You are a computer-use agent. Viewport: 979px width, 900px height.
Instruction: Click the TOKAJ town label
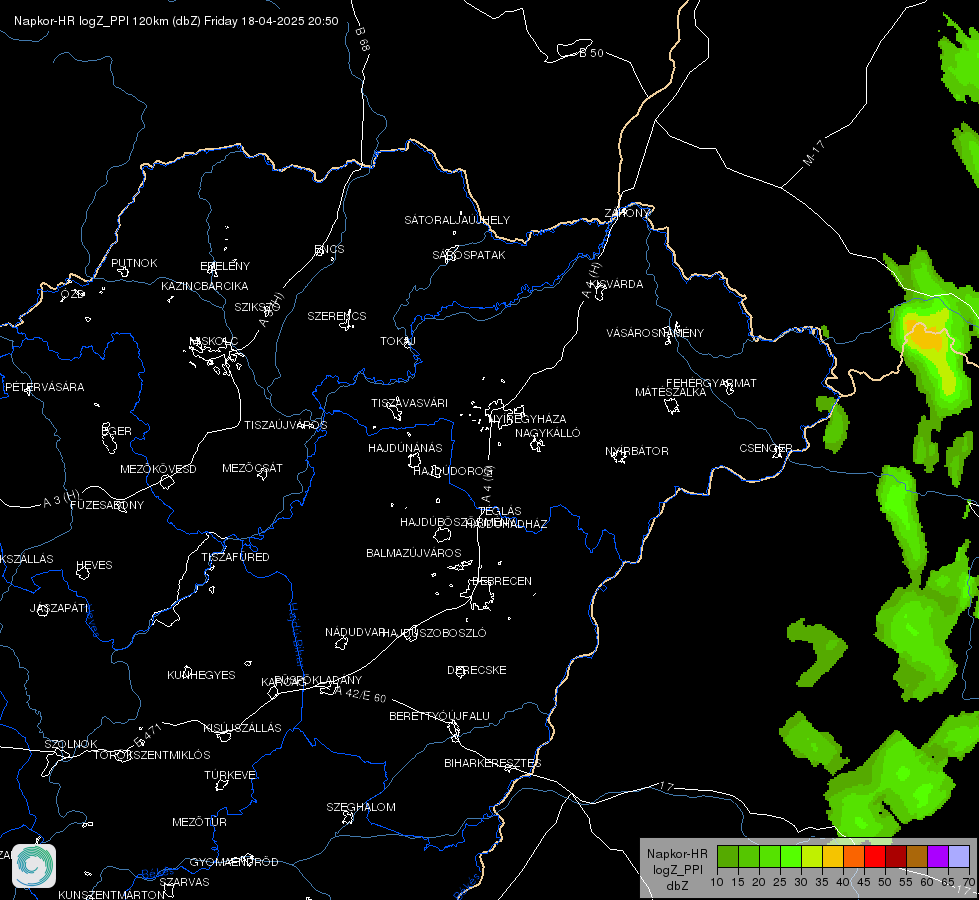398,341
